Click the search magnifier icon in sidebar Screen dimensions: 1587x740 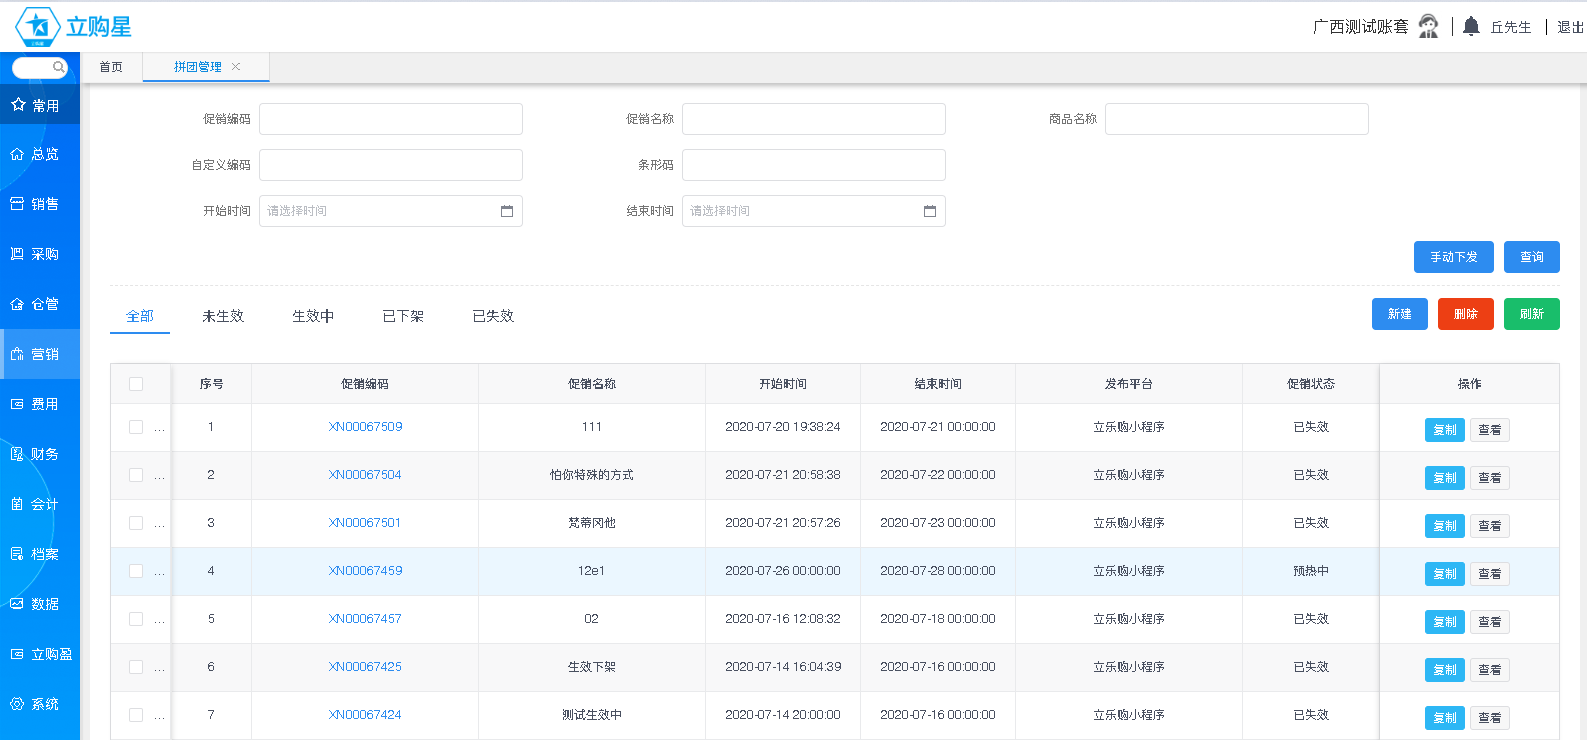[x=59, y=67]
